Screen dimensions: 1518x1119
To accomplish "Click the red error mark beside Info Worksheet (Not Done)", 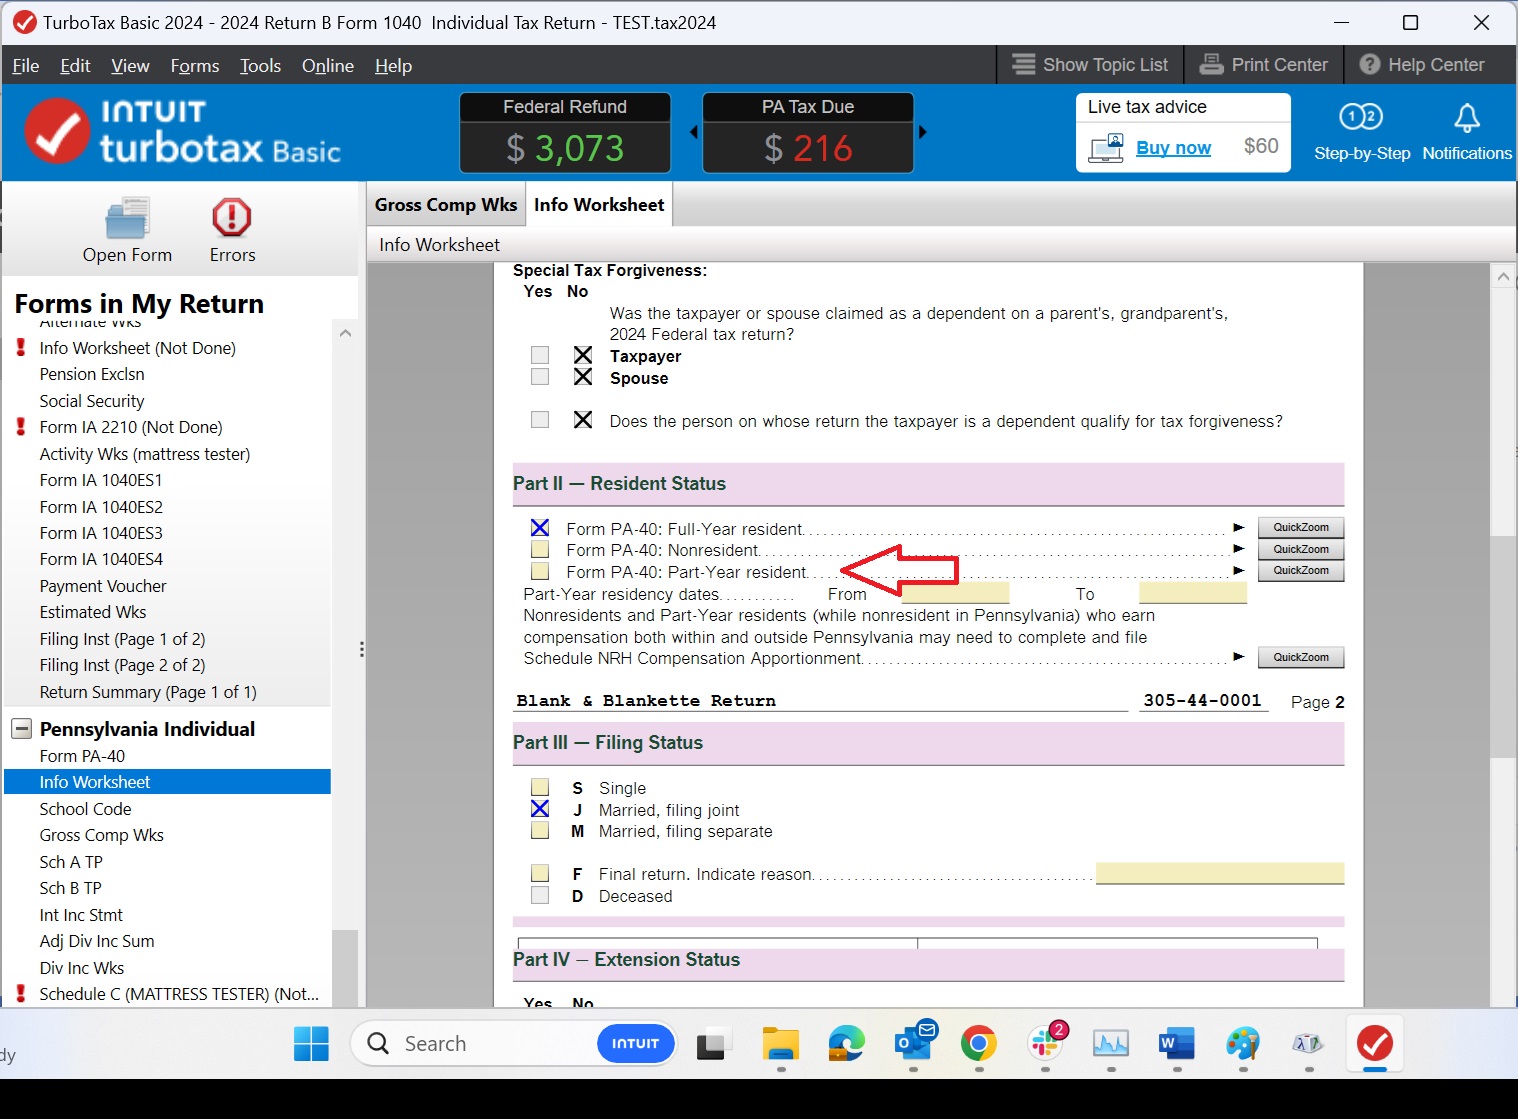I will click(x=21, y=348).
